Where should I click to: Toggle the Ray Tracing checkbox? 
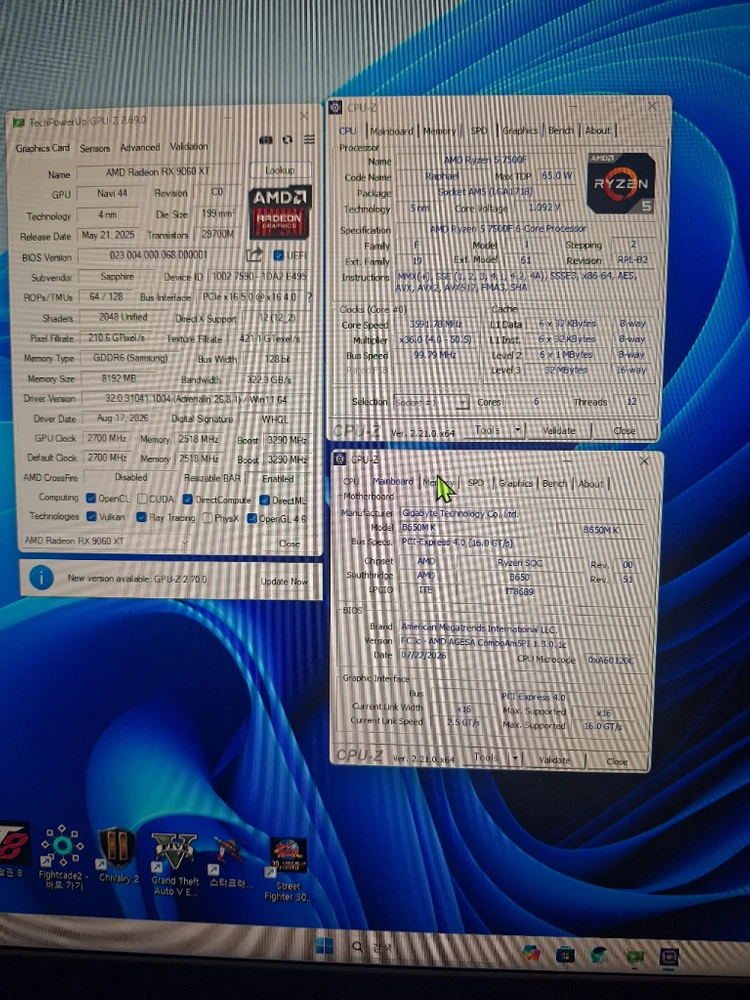(142, 517)
